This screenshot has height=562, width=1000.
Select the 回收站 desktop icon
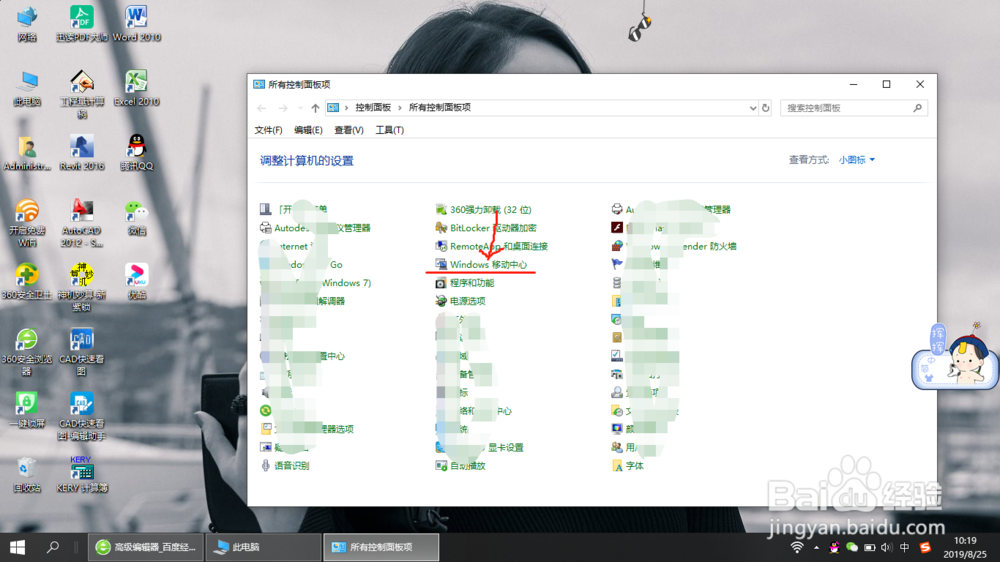27,475
